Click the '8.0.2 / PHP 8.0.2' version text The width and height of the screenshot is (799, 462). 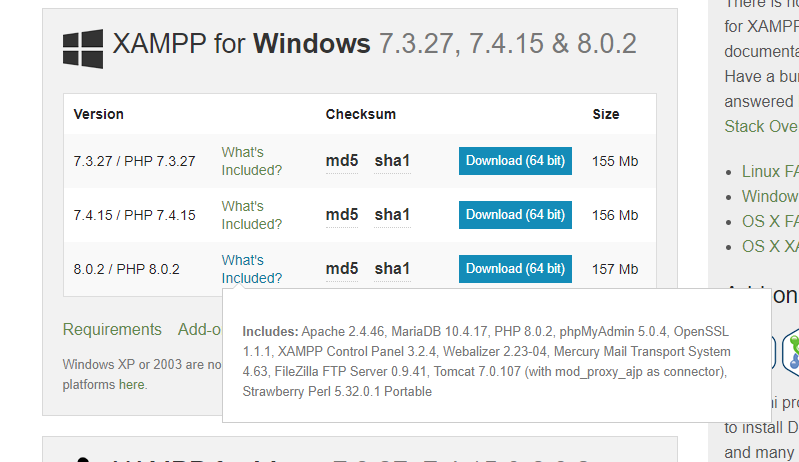tap(126, 269)
